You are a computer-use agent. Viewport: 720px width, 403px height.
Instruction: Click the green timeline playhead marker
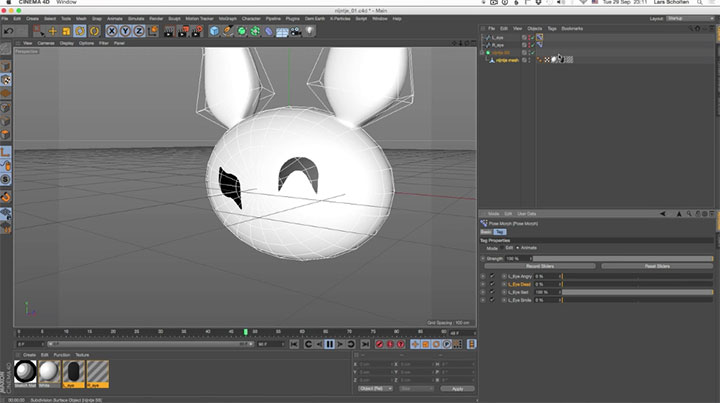coord(246,332)
